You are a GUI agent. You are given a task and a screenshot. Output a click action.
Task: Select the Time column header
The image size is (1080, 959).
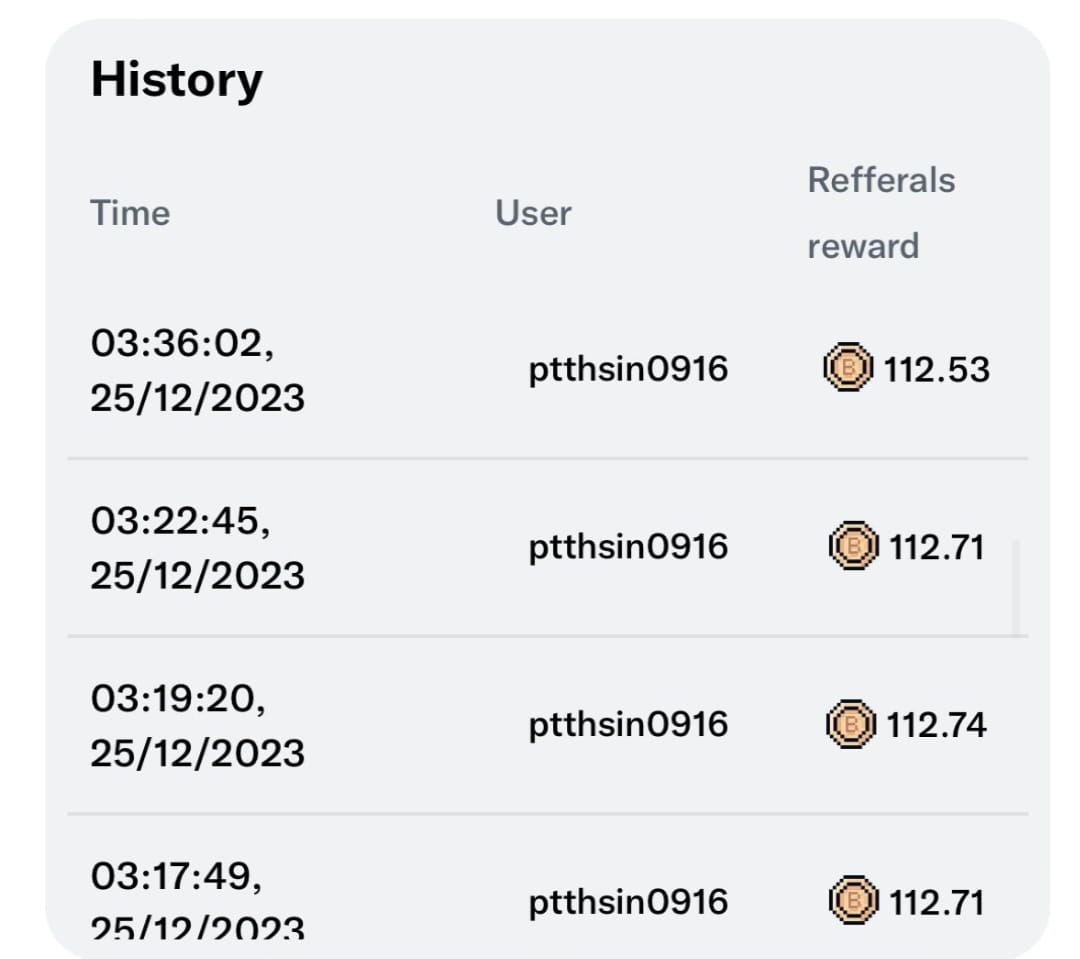130,213
